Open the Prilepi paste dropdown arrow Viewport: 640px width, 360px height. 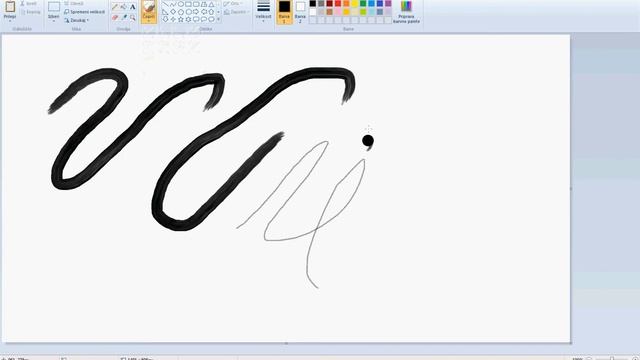[10, 21]
